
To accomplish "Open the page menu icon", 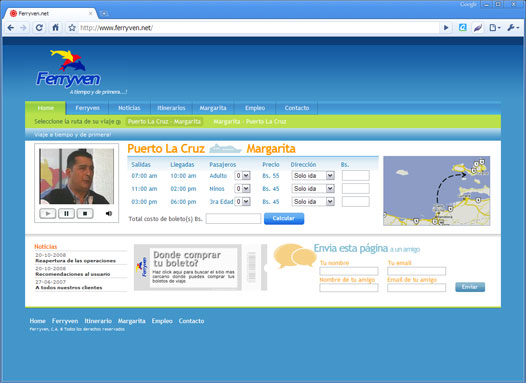I will 494,28.
